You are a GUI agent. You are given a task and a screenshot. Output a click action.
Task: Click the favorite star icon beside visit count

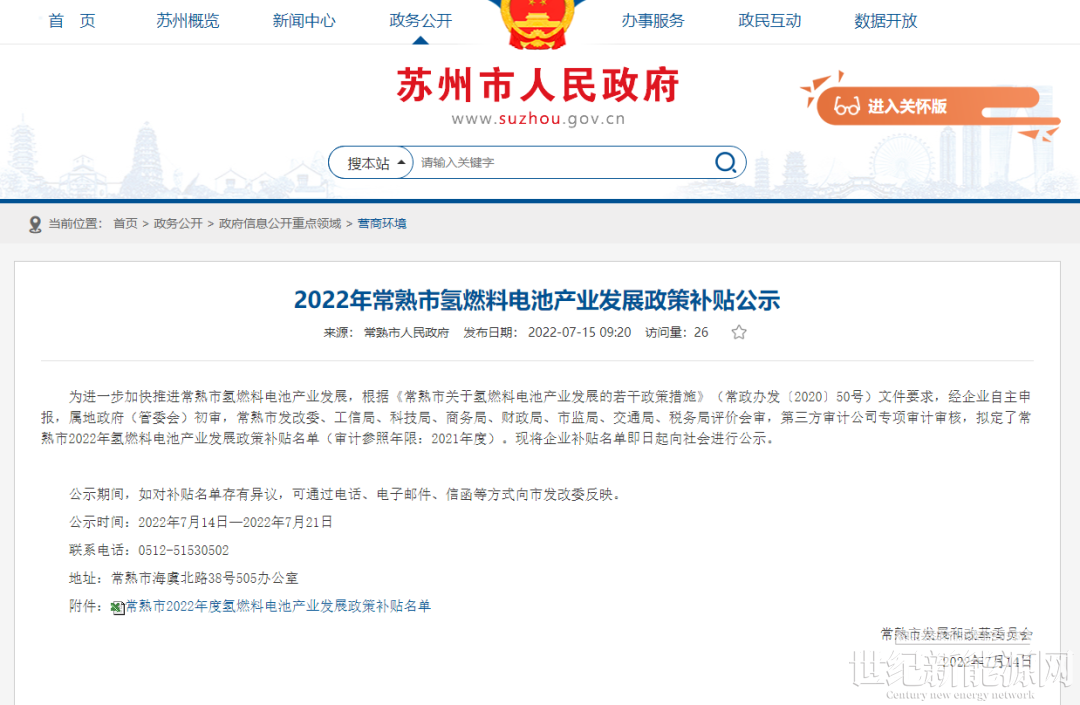click(x=739, y=332)
